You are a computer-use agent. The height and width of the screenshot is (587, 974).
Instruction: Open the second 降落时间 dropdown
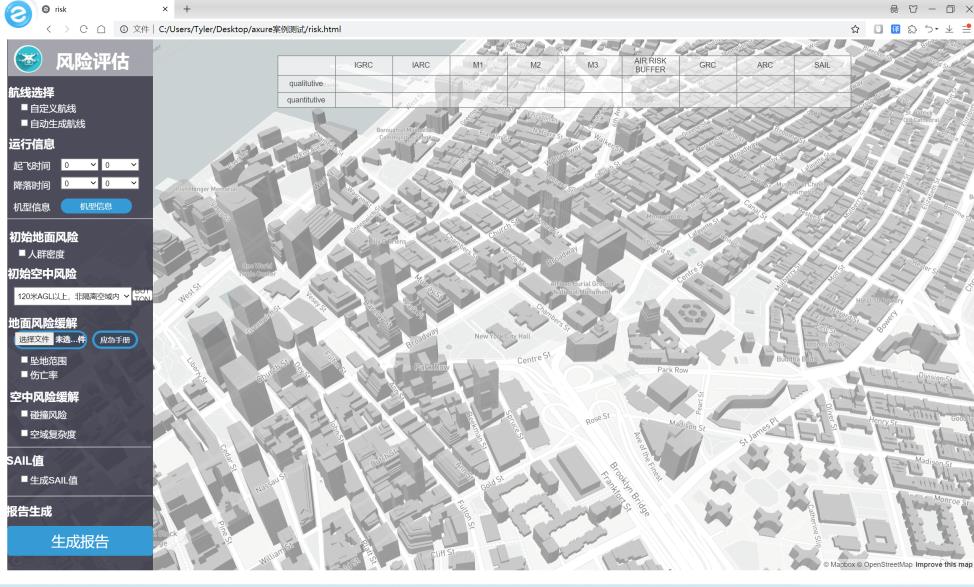tap(120, 183)
